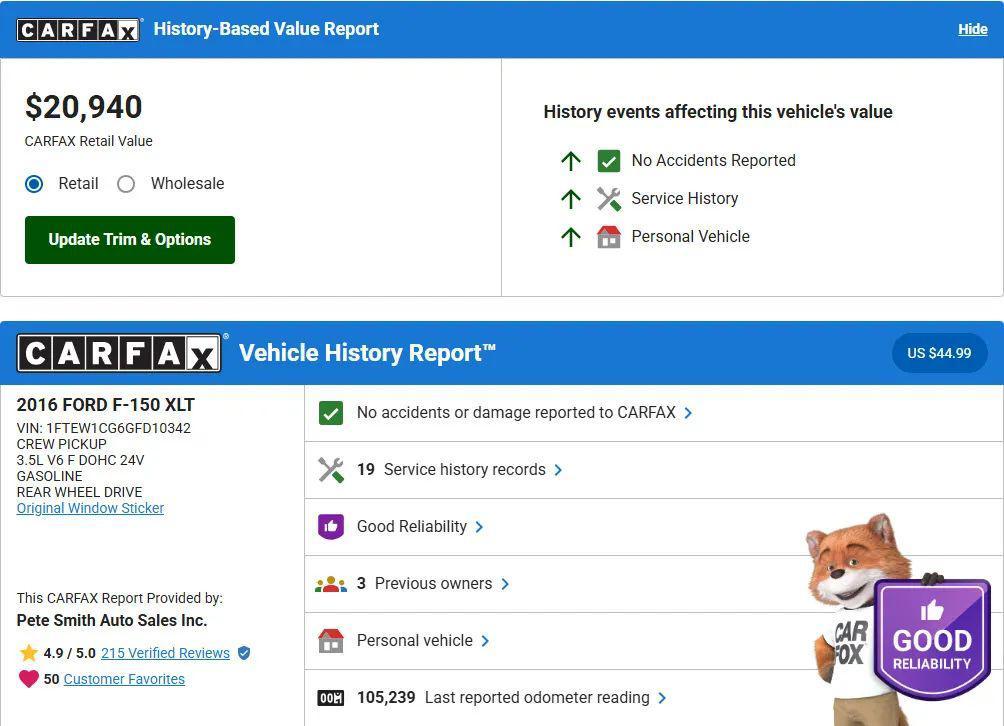Viewport: 1004px width, 726px height.
Task: Open the Original Window Sticker link
Action: pyautogui.click(x=90, y=508)
